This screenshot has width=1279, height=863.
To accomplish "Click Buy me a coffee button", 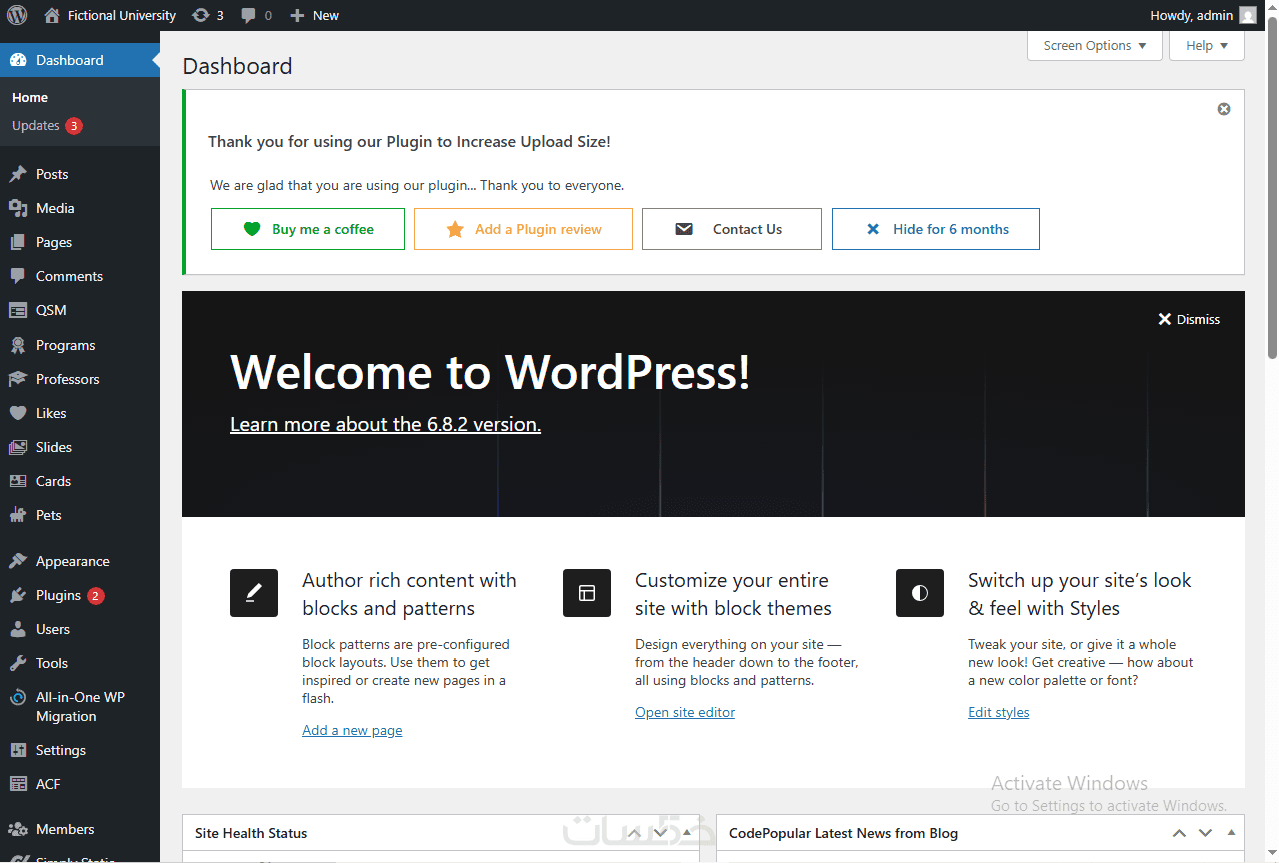I will tap(308, 229).
